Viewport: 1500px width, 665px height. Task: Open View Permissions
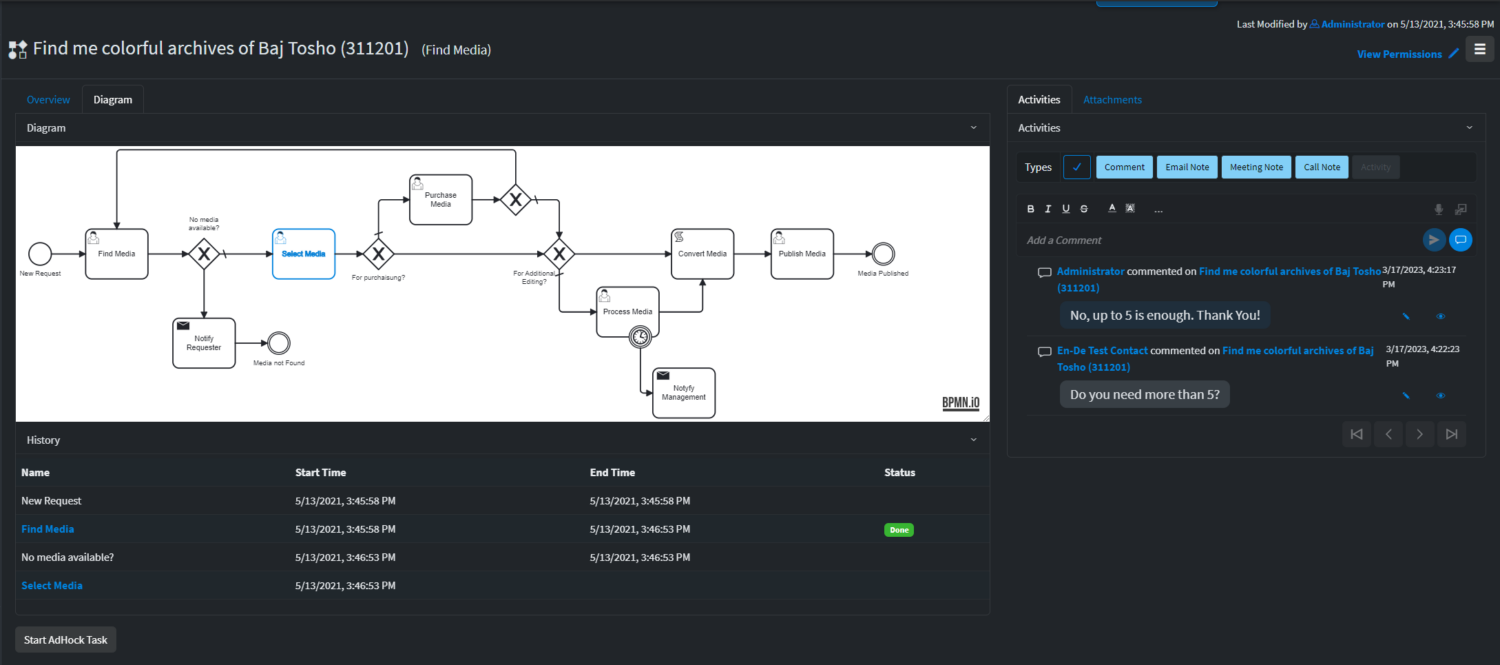coord(1400,53)
